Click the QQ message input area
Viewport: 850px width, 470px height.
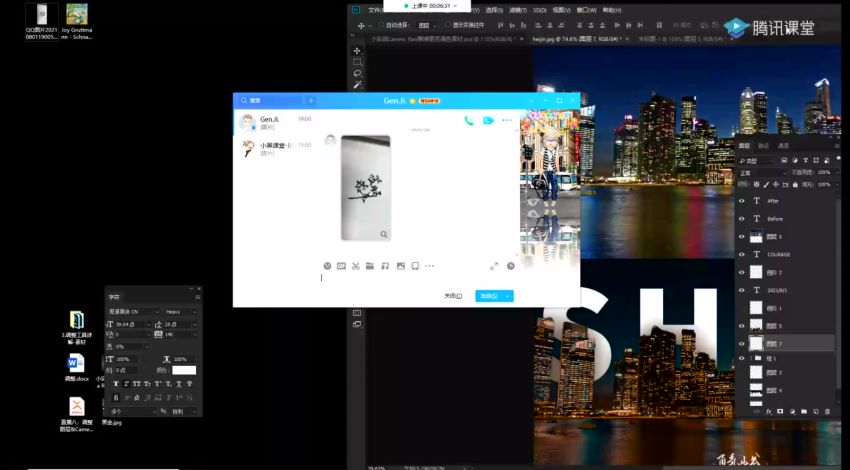417,279
